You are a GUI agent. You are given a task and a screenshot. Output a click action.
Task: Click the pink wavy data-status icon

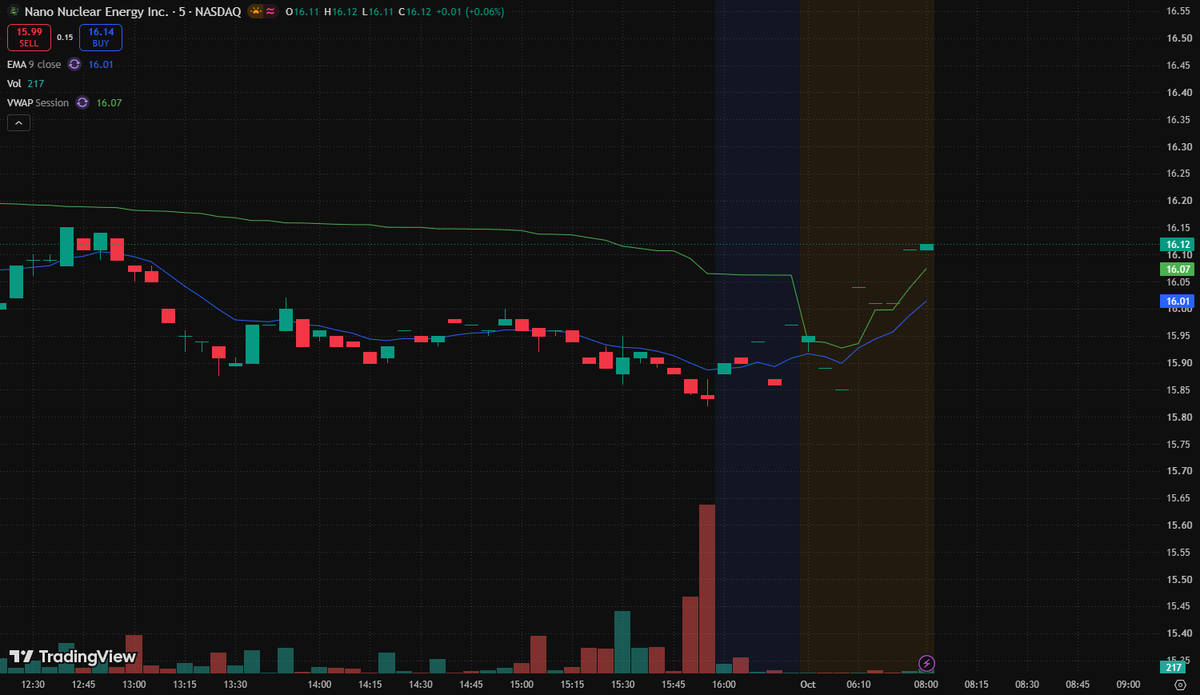(x=271, y=12)
